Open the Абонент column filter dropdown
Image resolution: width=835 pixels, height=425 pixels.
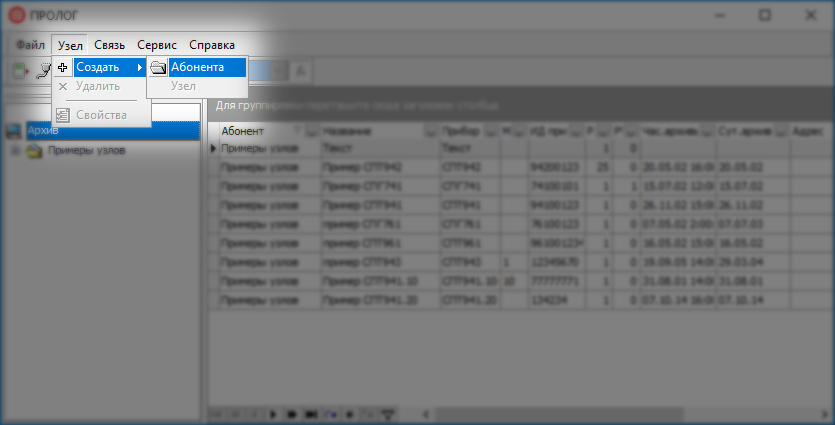[x=311, y=131]
